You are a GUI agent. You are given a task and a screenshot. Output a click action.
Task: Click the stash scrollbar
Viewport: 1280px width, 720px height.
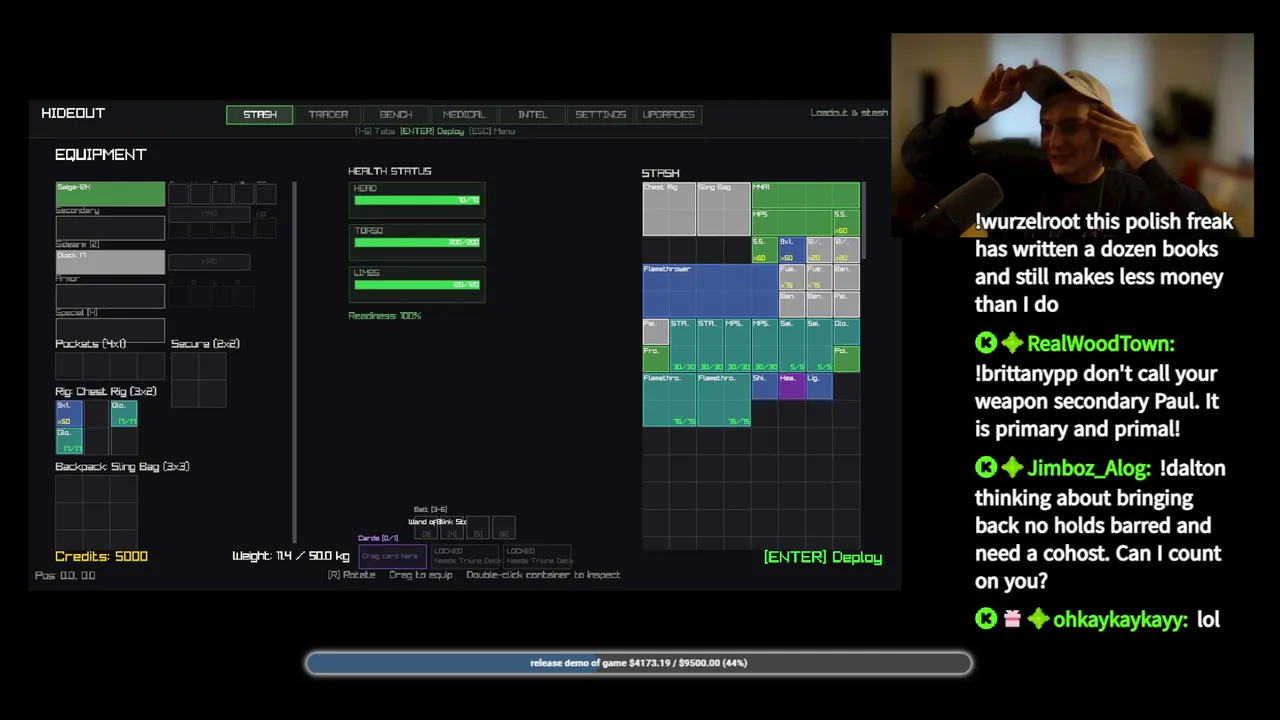pyautogui.click(x=864, y=218)
